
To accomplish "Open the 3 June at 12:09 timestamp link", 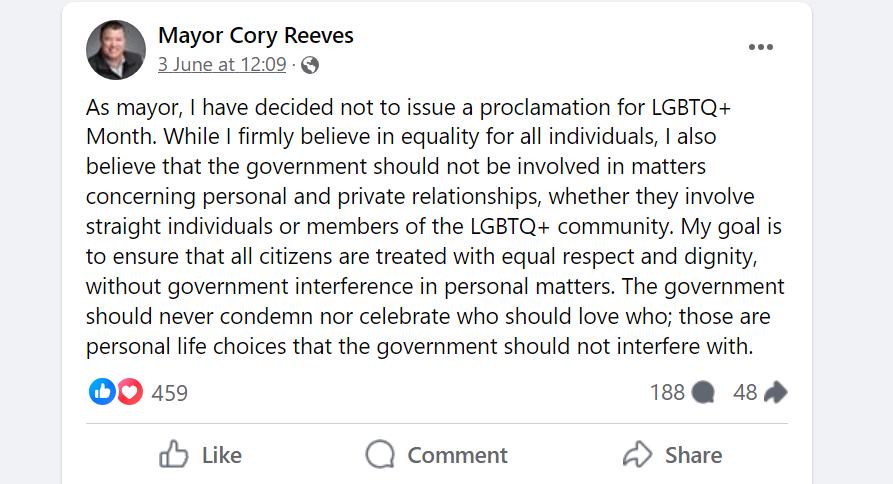I will pyautogui.click(x=222, y=64).
